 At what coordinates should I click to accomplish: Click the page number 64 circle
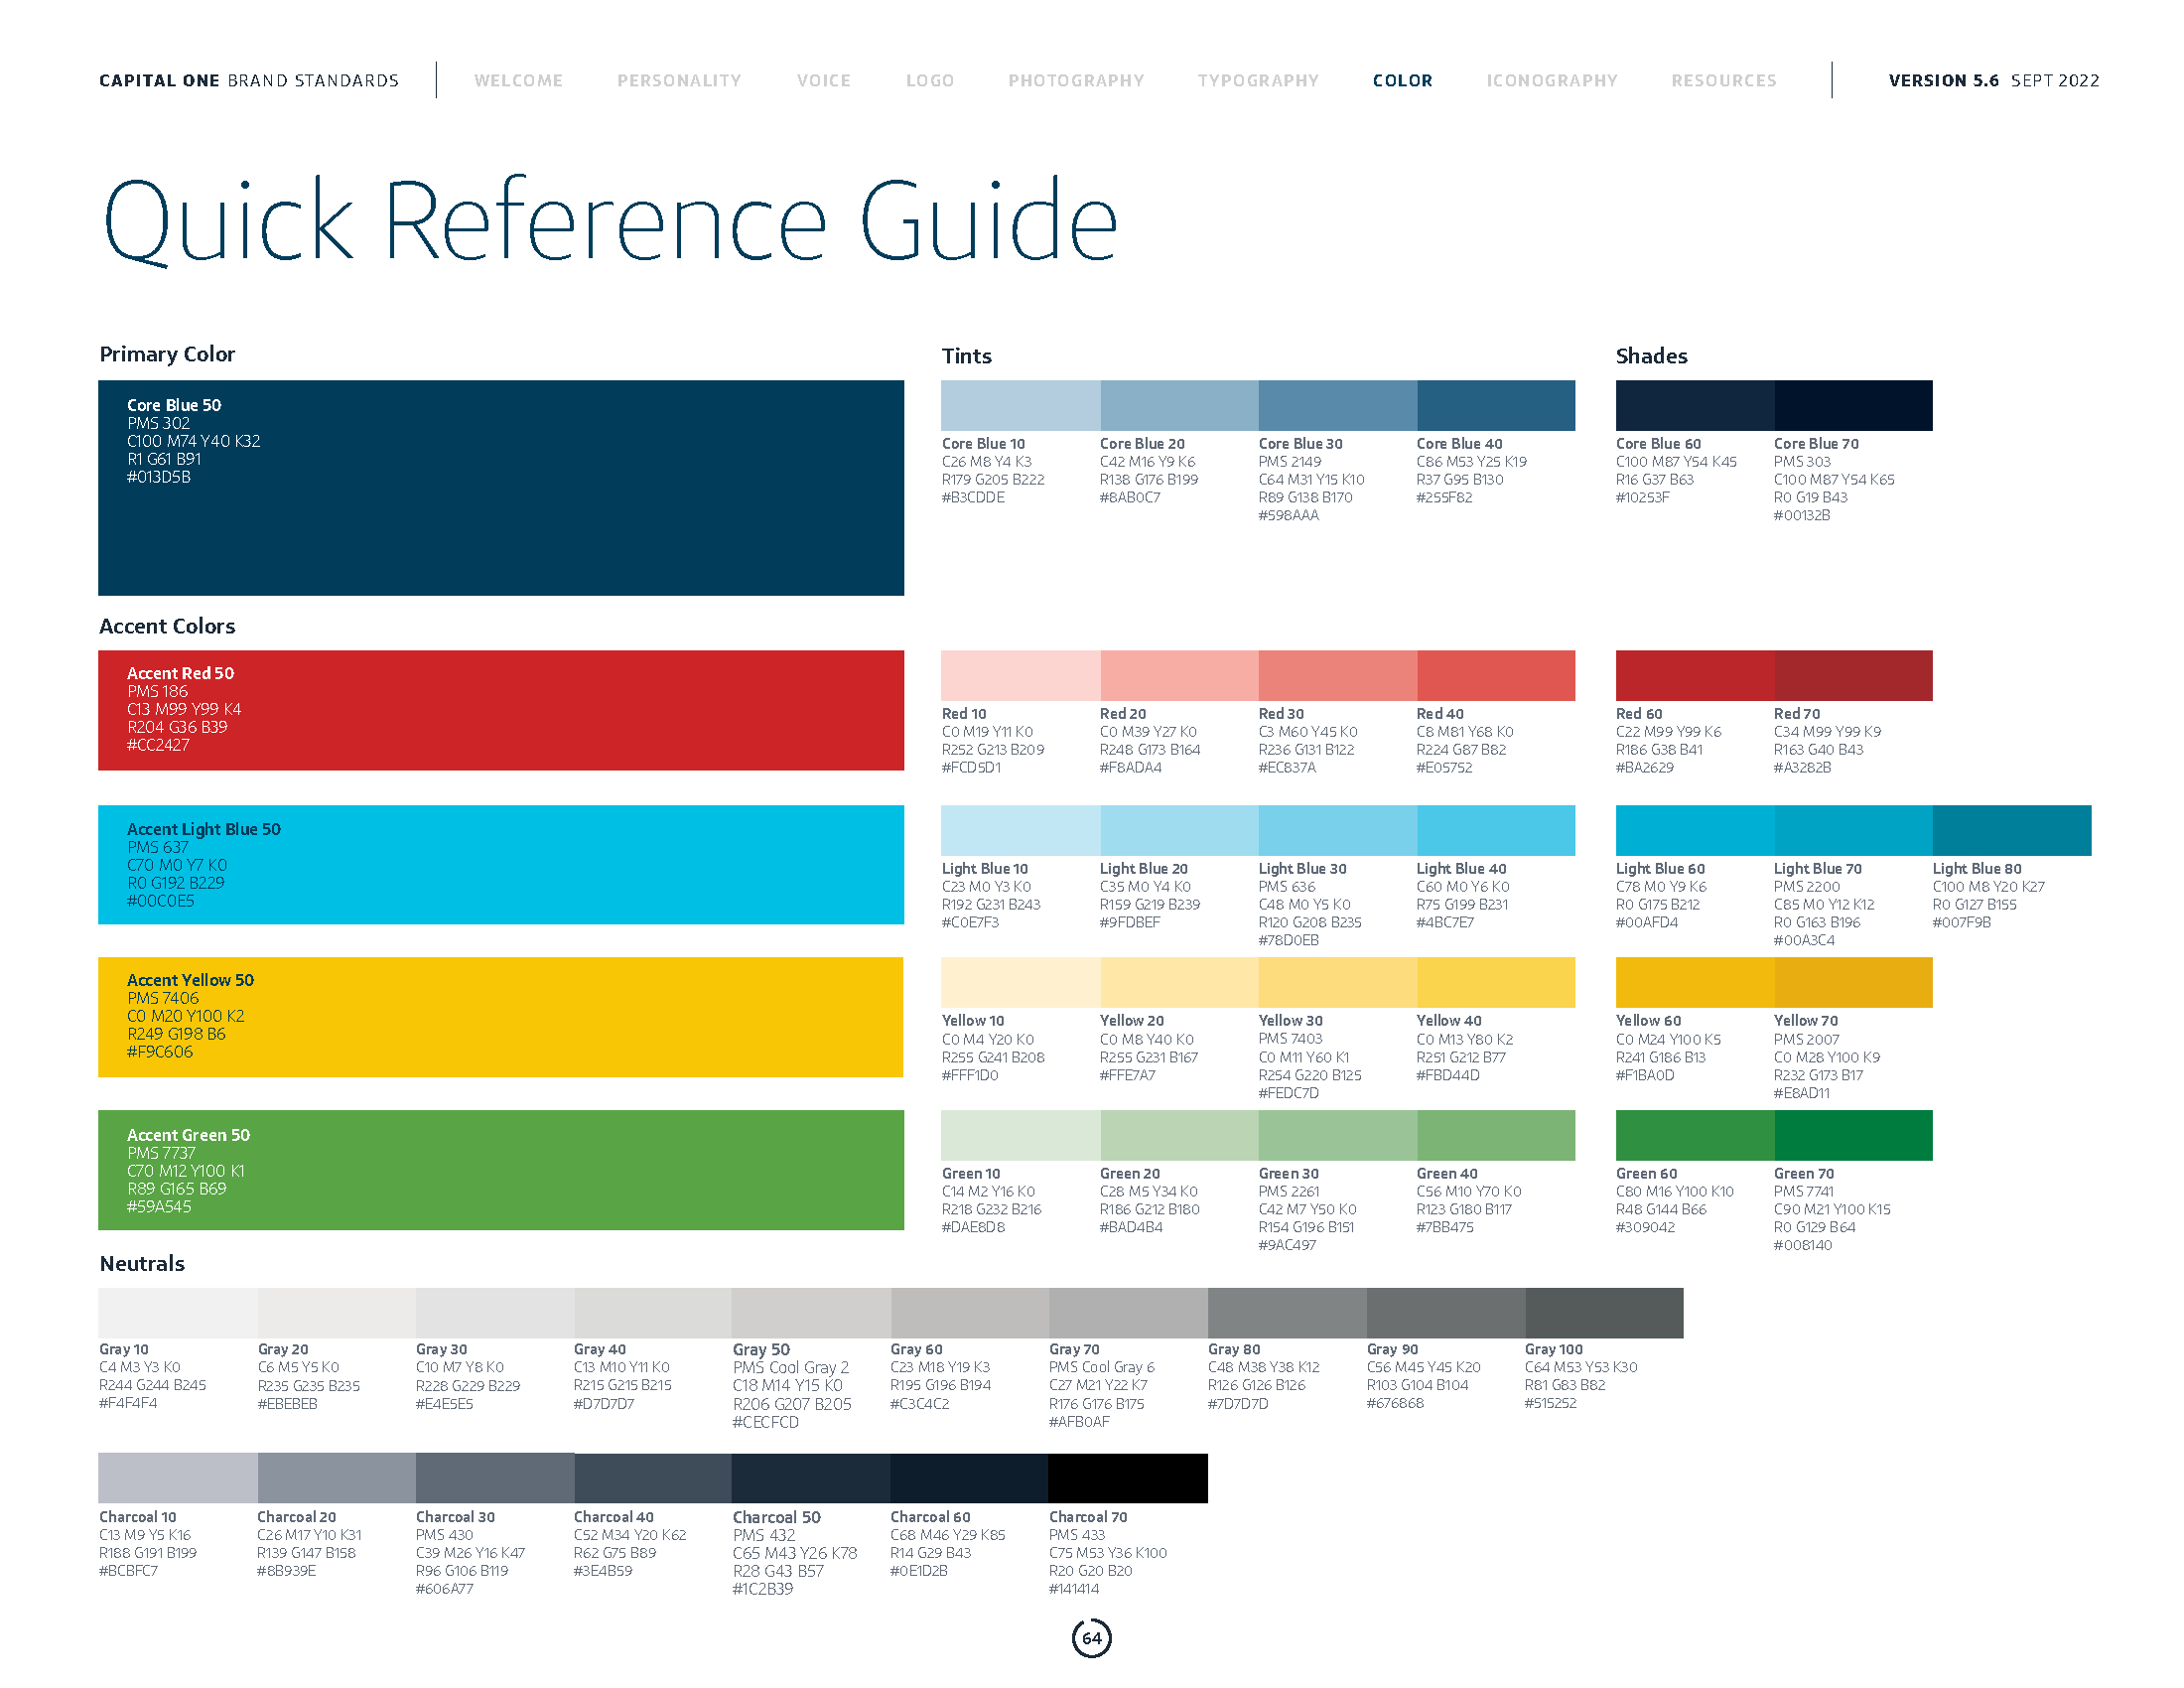pos(1091,1638)
